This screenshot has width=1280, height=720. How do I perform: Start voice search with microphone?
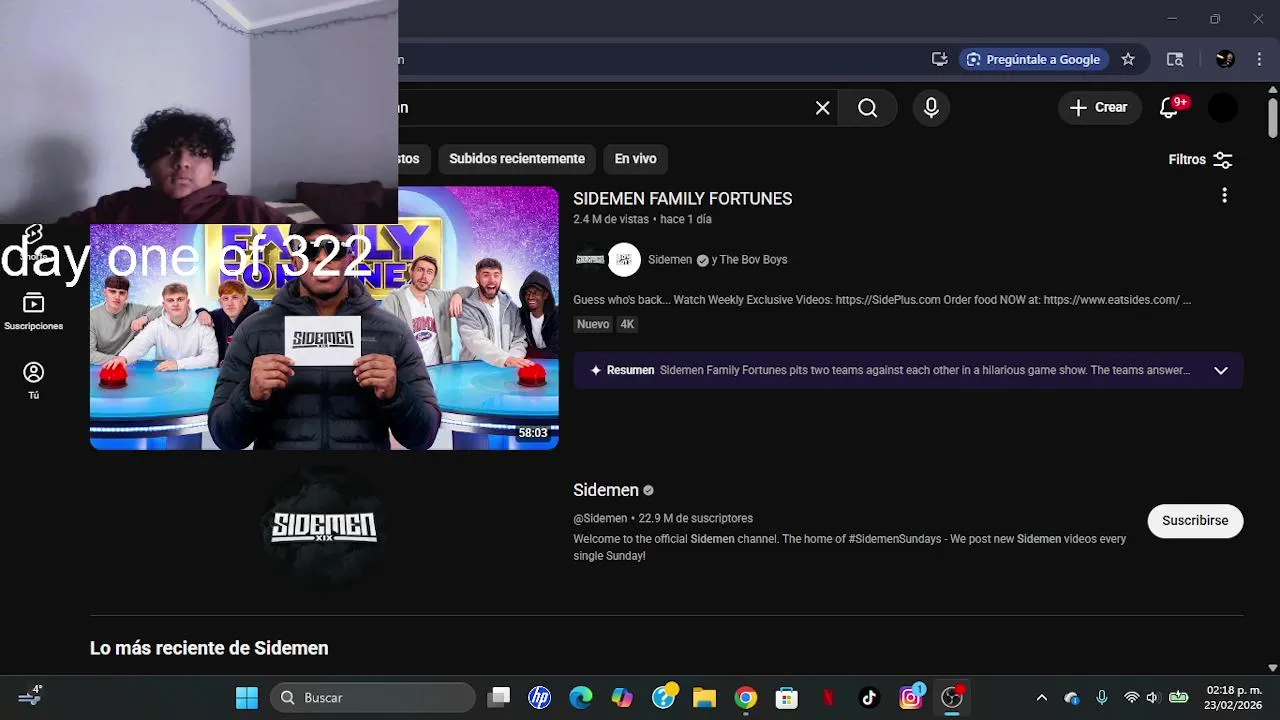[931, 108]
